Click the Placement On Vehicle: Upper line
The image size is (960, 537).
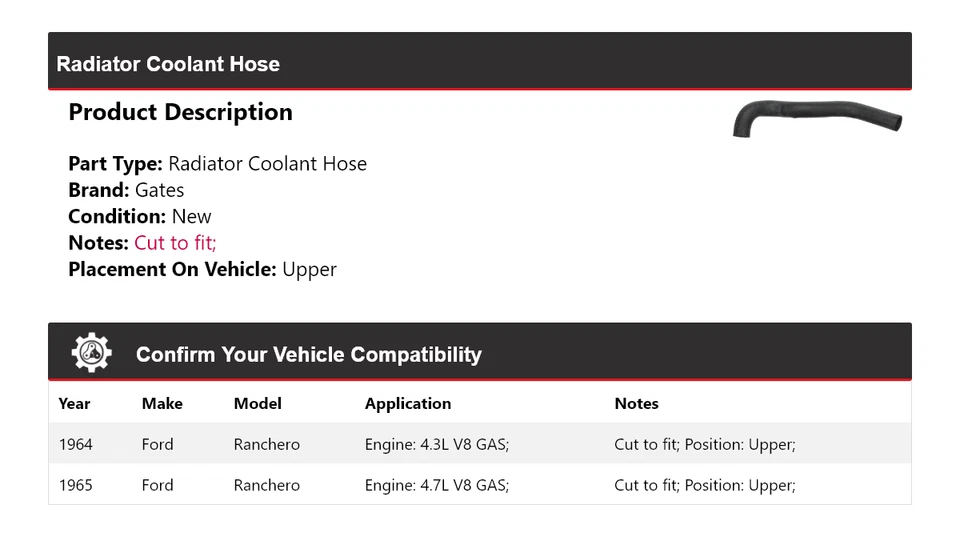tap(202, 269)
